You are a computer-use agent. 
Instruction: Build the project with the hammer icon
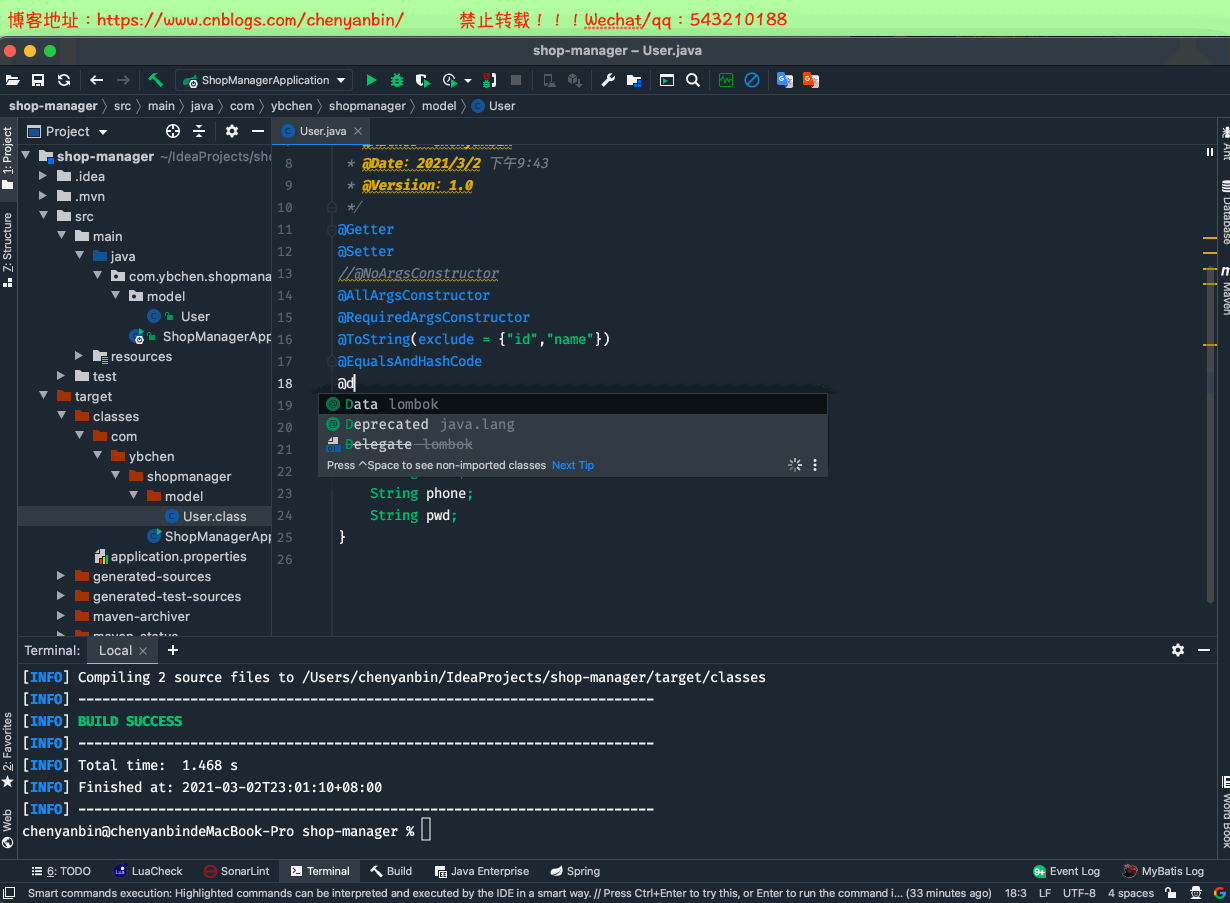click(x=155, y=80)
